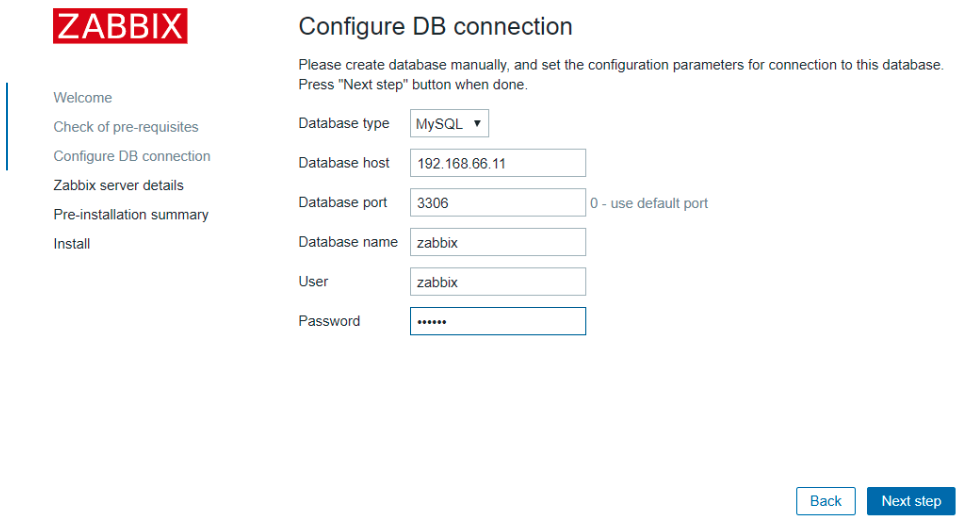Viewport: 975px width, 525px height.
Task: Focus the Password field
Action: click(x=497, y=321)
